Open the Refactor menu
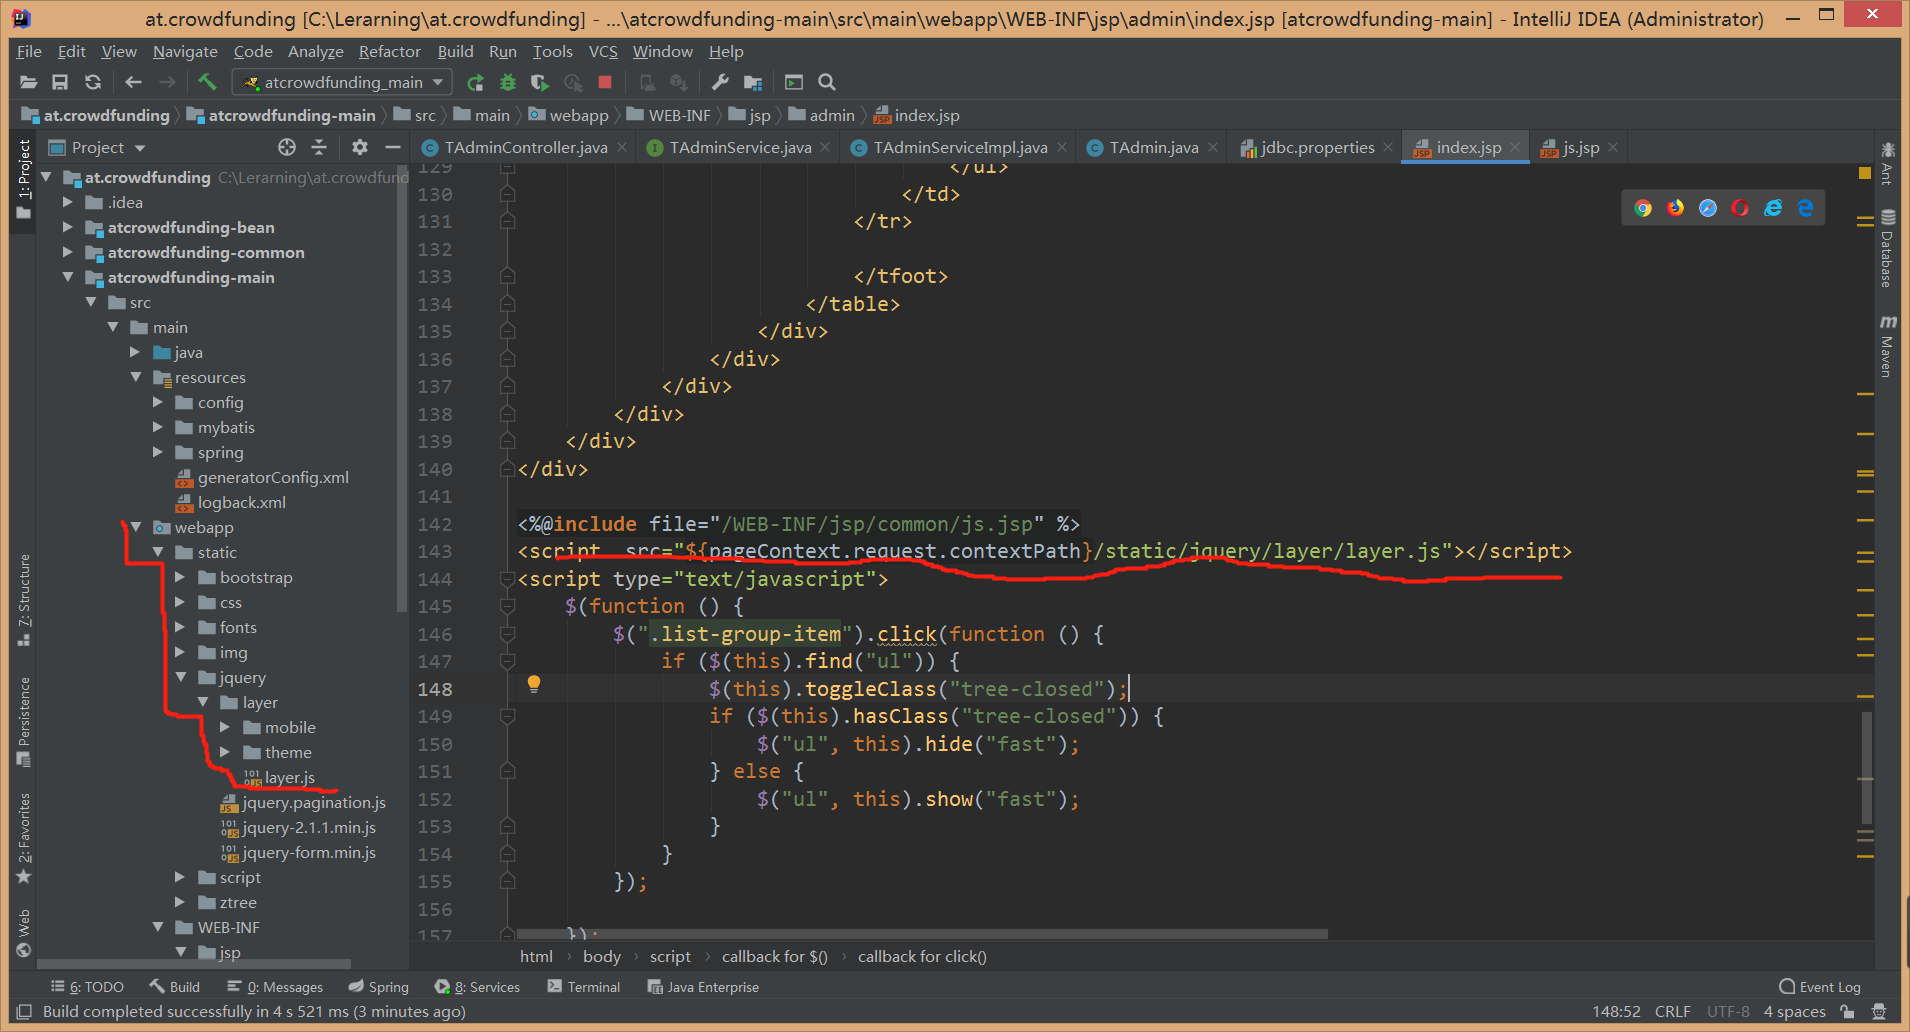 [390, 51]
